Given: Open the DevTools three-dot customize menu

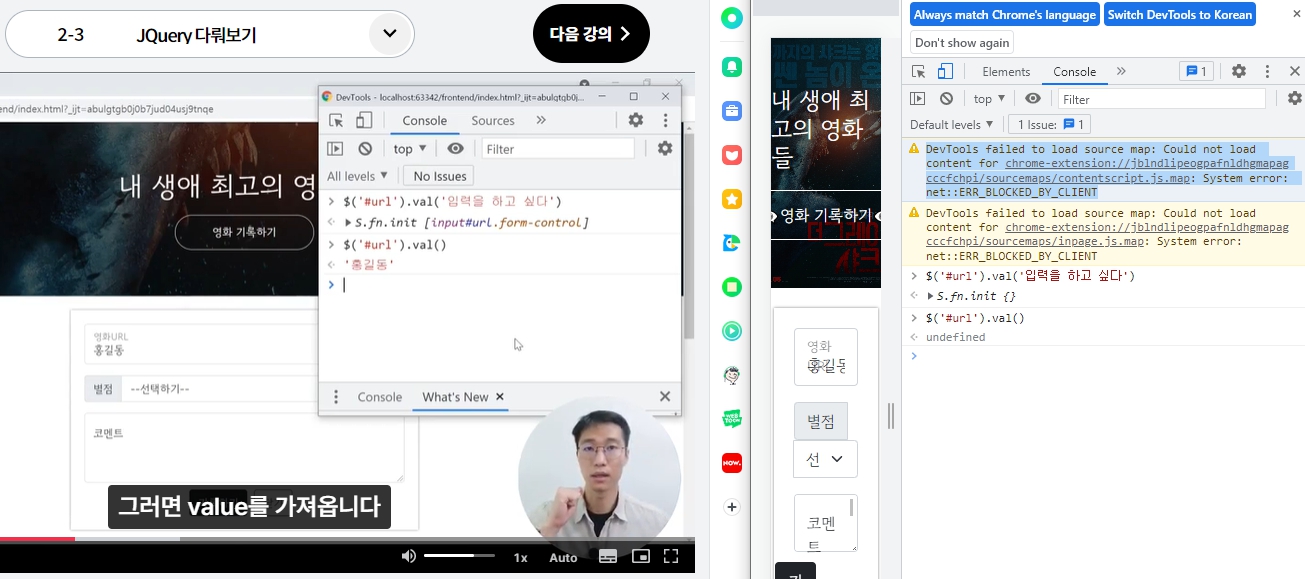Looking at the screenshot, I should pos(1267,71).
